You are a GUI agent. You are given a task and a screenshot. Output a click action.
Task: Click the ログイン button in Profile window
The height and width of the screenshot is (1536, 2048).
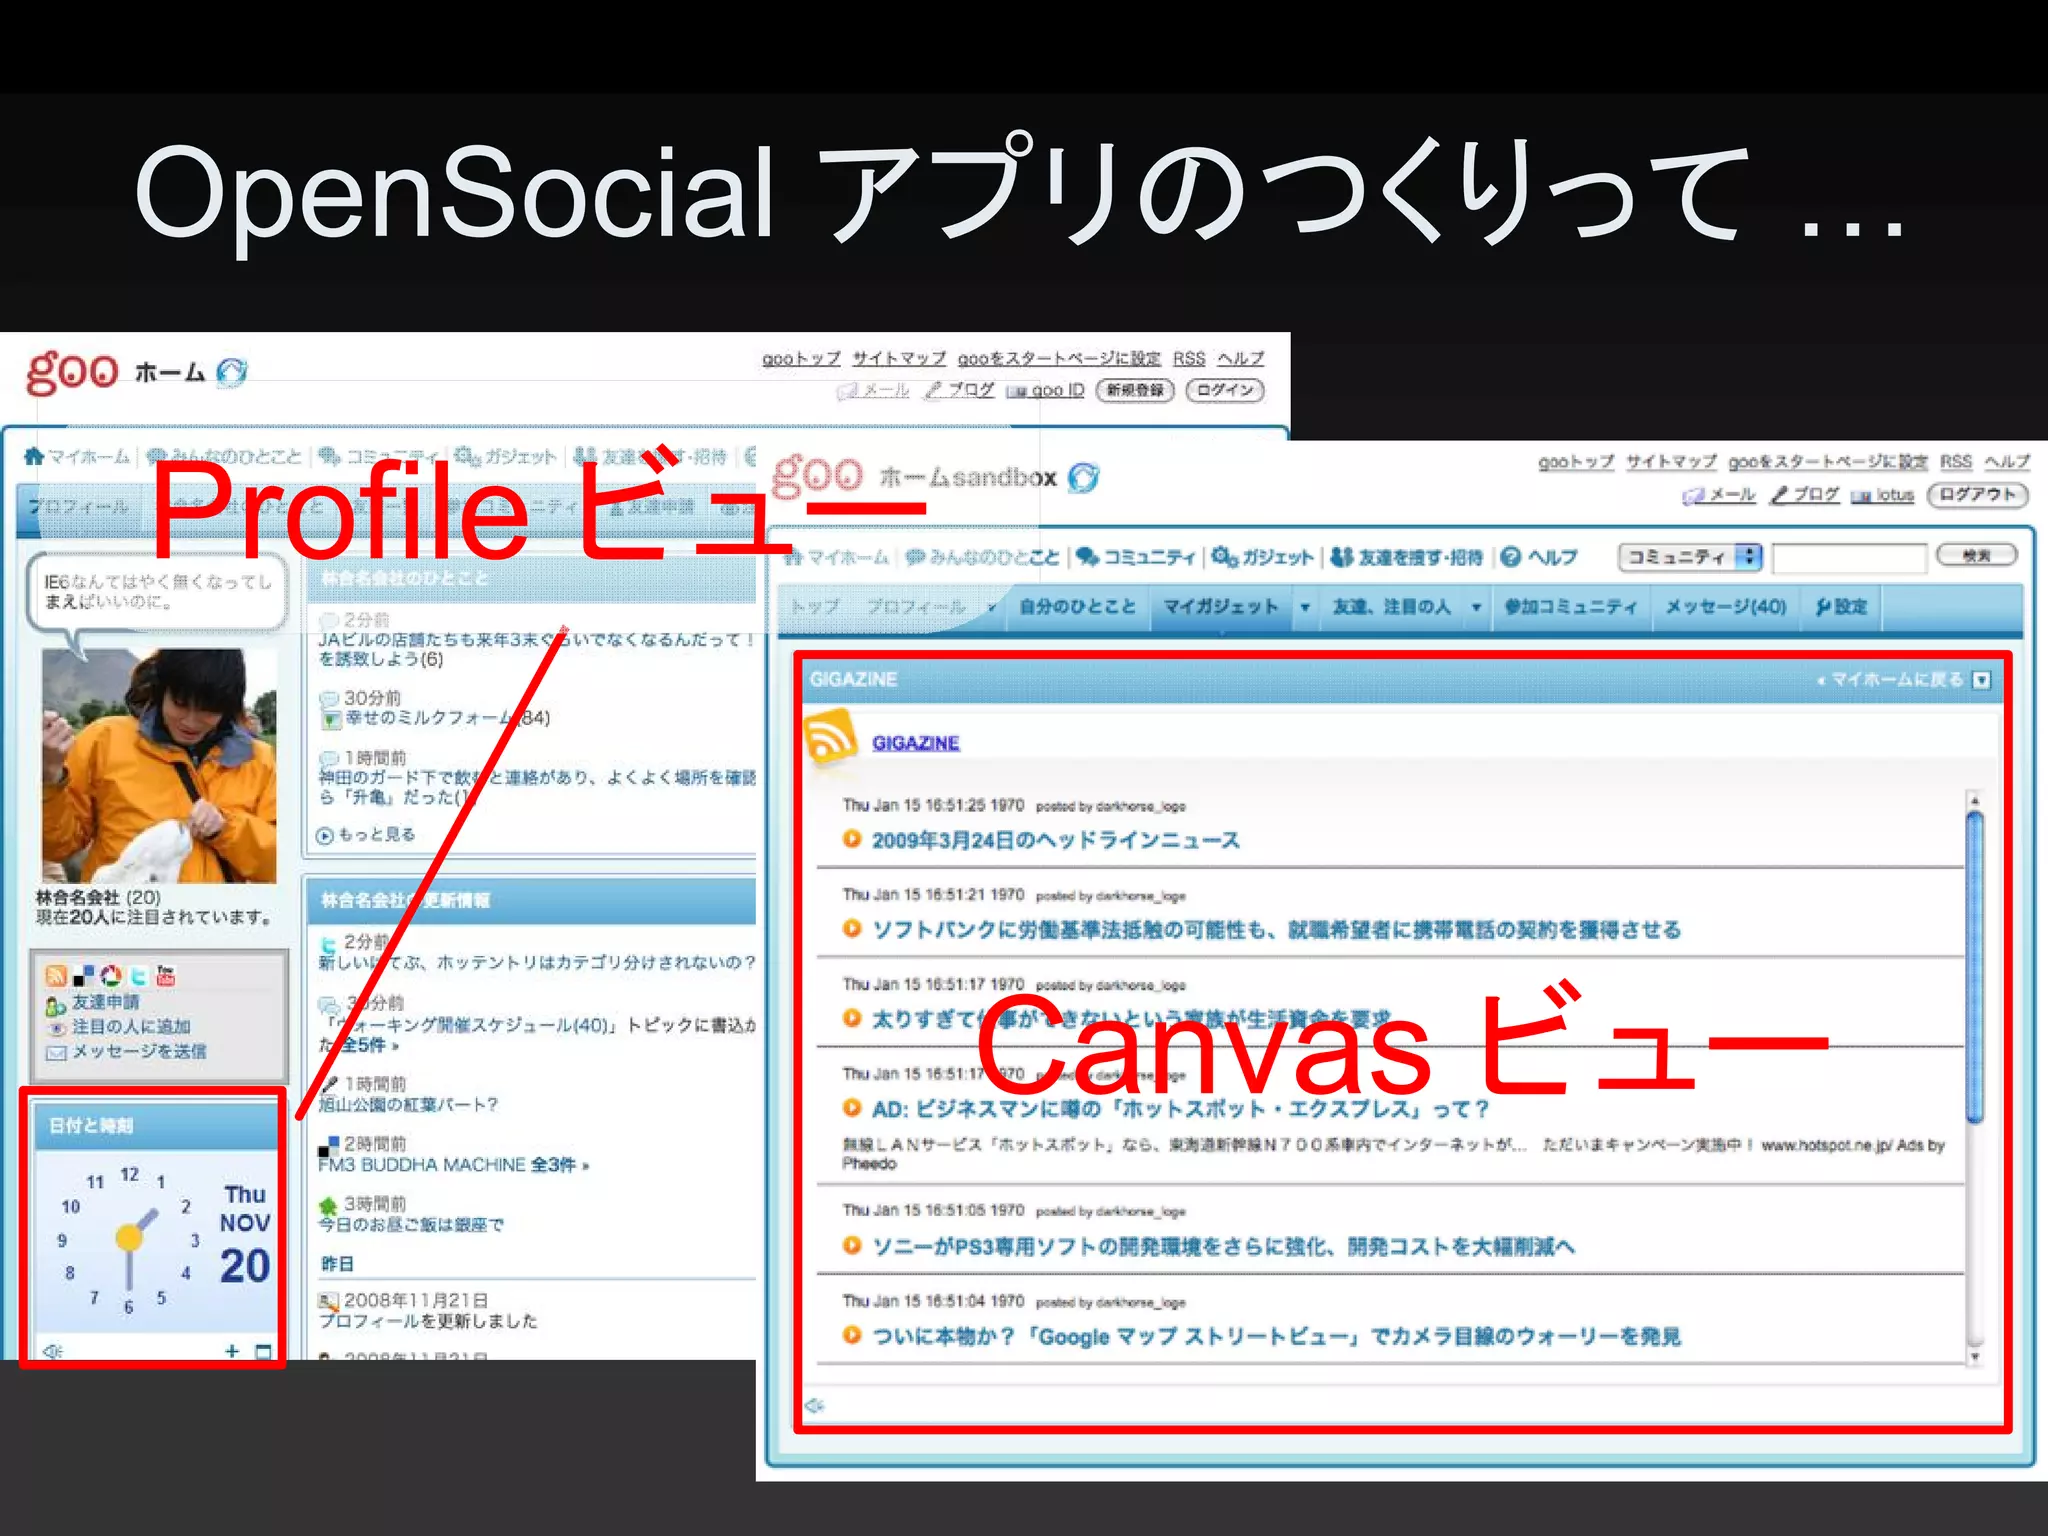(1225, 390)
